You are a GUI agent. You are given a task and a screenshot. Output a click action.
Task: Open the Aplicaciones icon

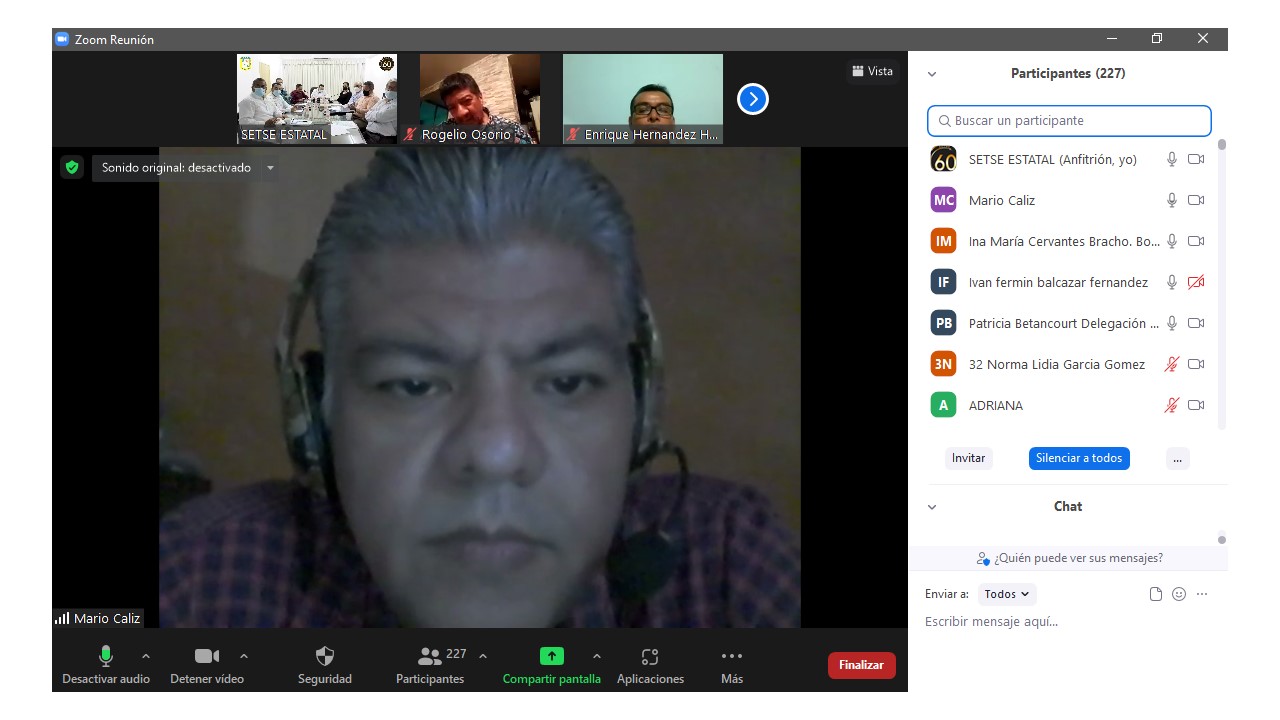pos(650,657)
